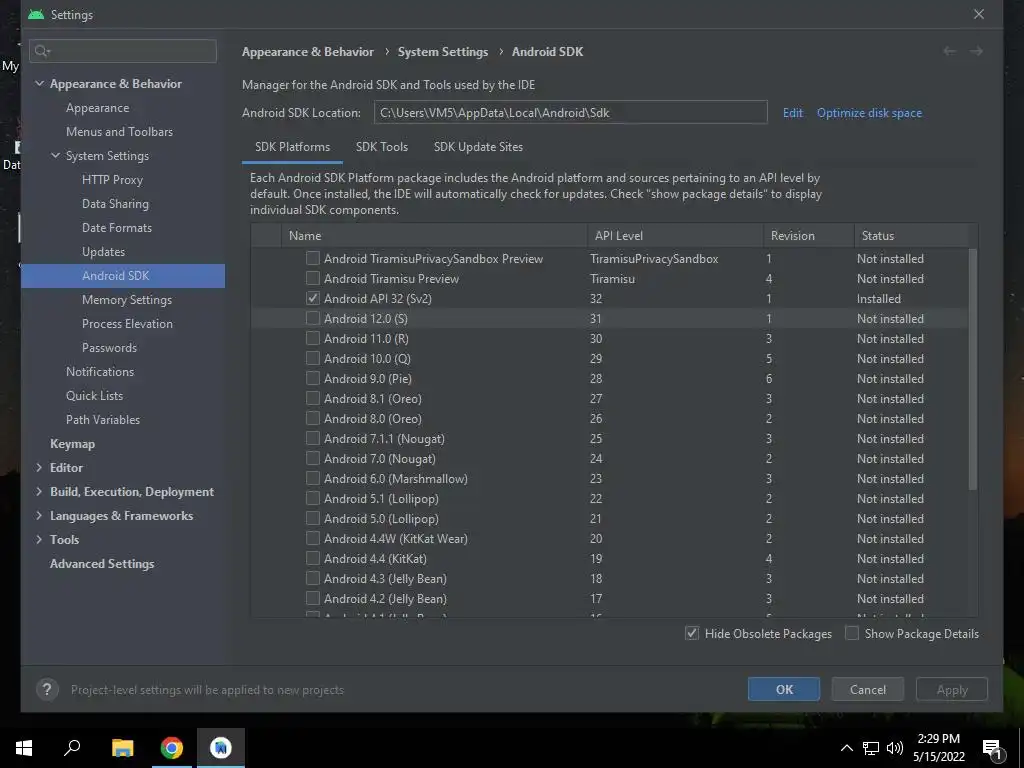Click System Settings breadcrumb
Viewport: 1024px width, 768px height.
point(443,52)
